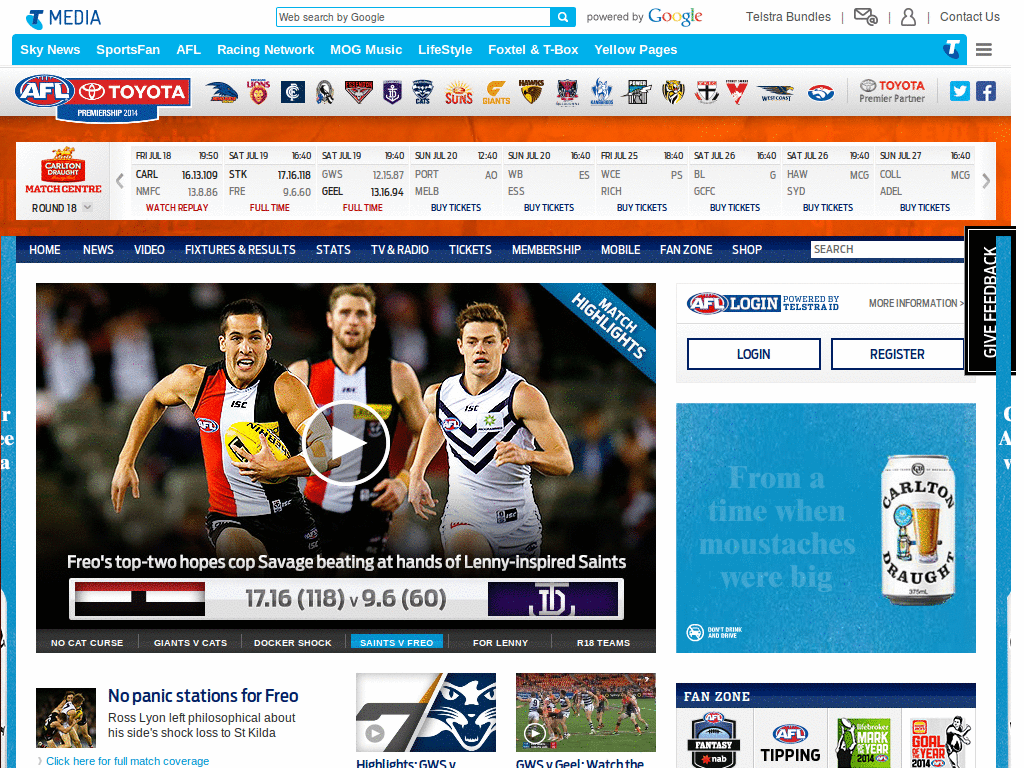Open the user account profile icon
Viewport: 1024px width, 768px height.
coord(908,17)
